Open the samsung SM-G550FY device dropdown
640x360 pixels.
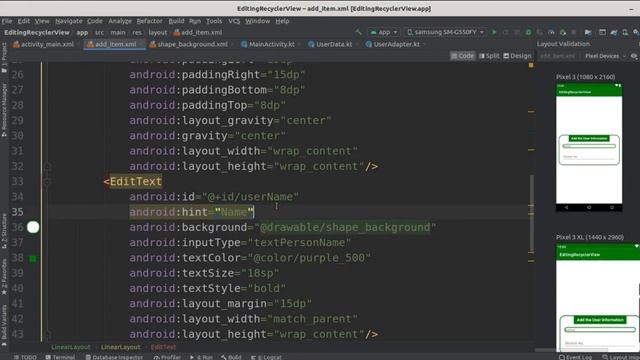(x=445, y=32)
